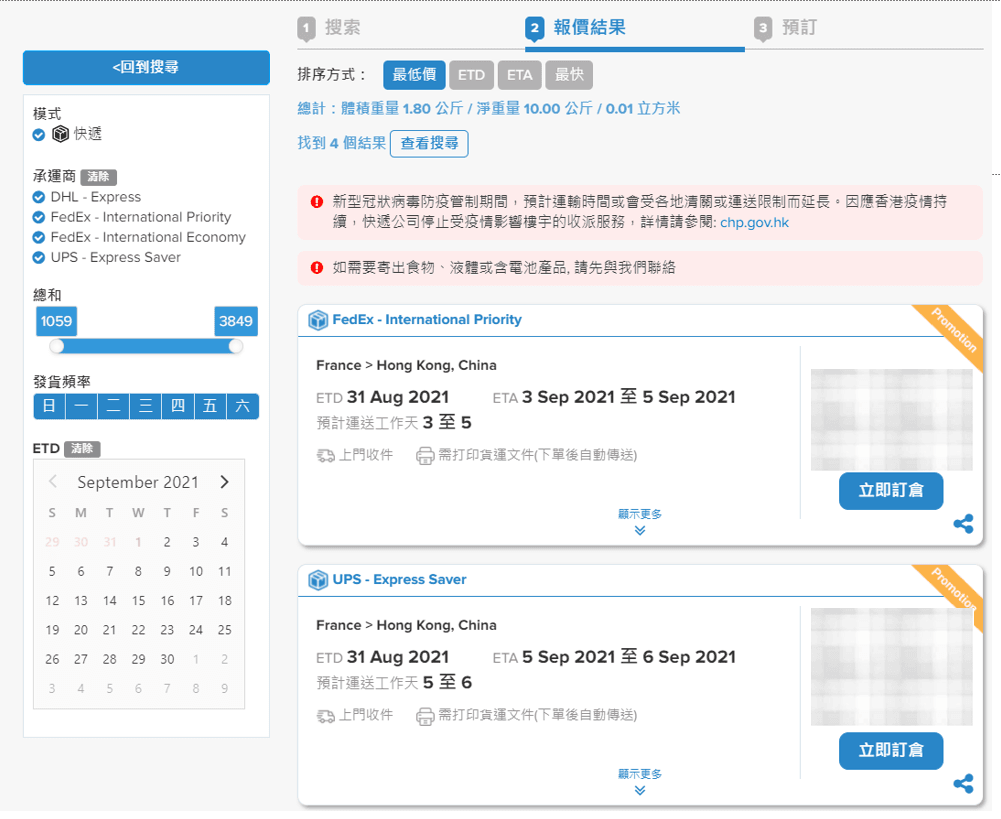Click 立即訂倉 for FedEx International Priority
Viewport: 1001px width, 819px height.
point(891,491)
